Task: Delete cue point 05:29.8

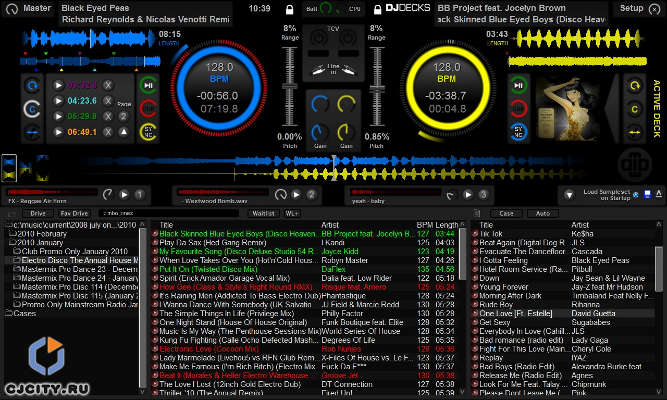Action: [x=108, y=116]
